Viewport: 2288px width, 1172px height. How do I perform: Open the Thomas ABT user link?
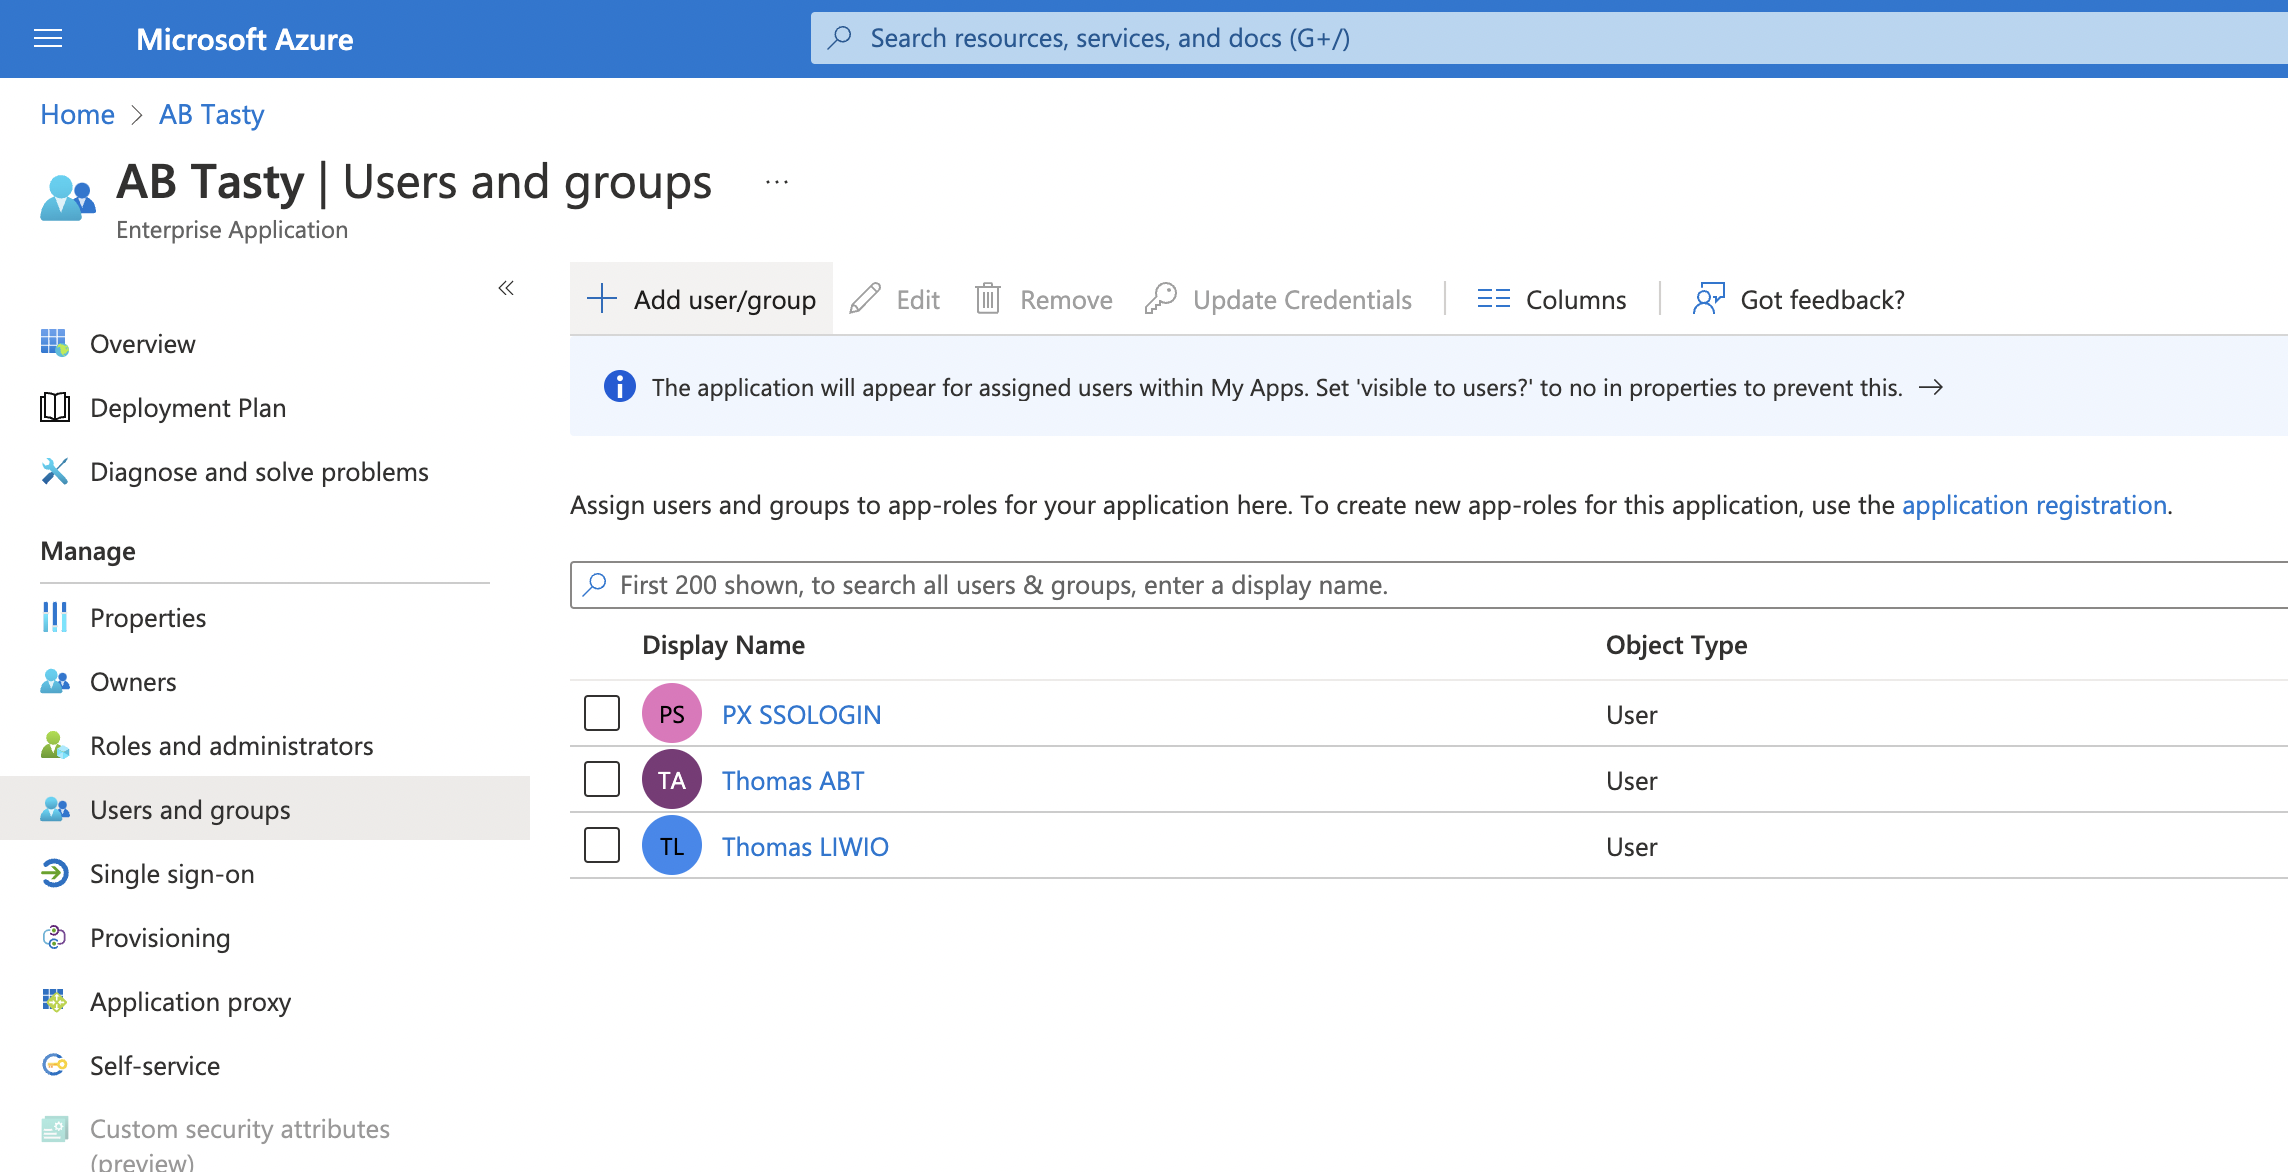pos(793,780)
